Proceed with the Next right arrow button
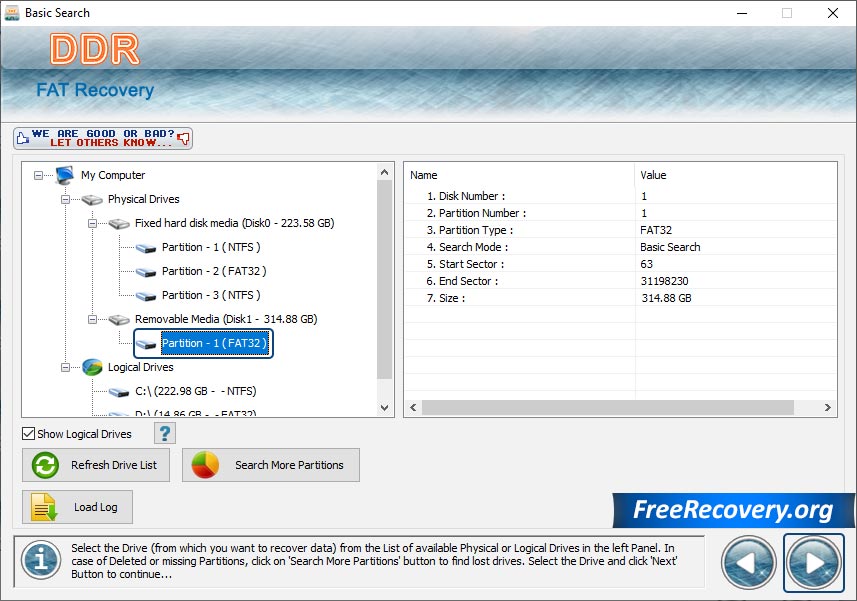The width and height of the screenshot is (857, 601). pyautogui.click(x=814, y=563)
